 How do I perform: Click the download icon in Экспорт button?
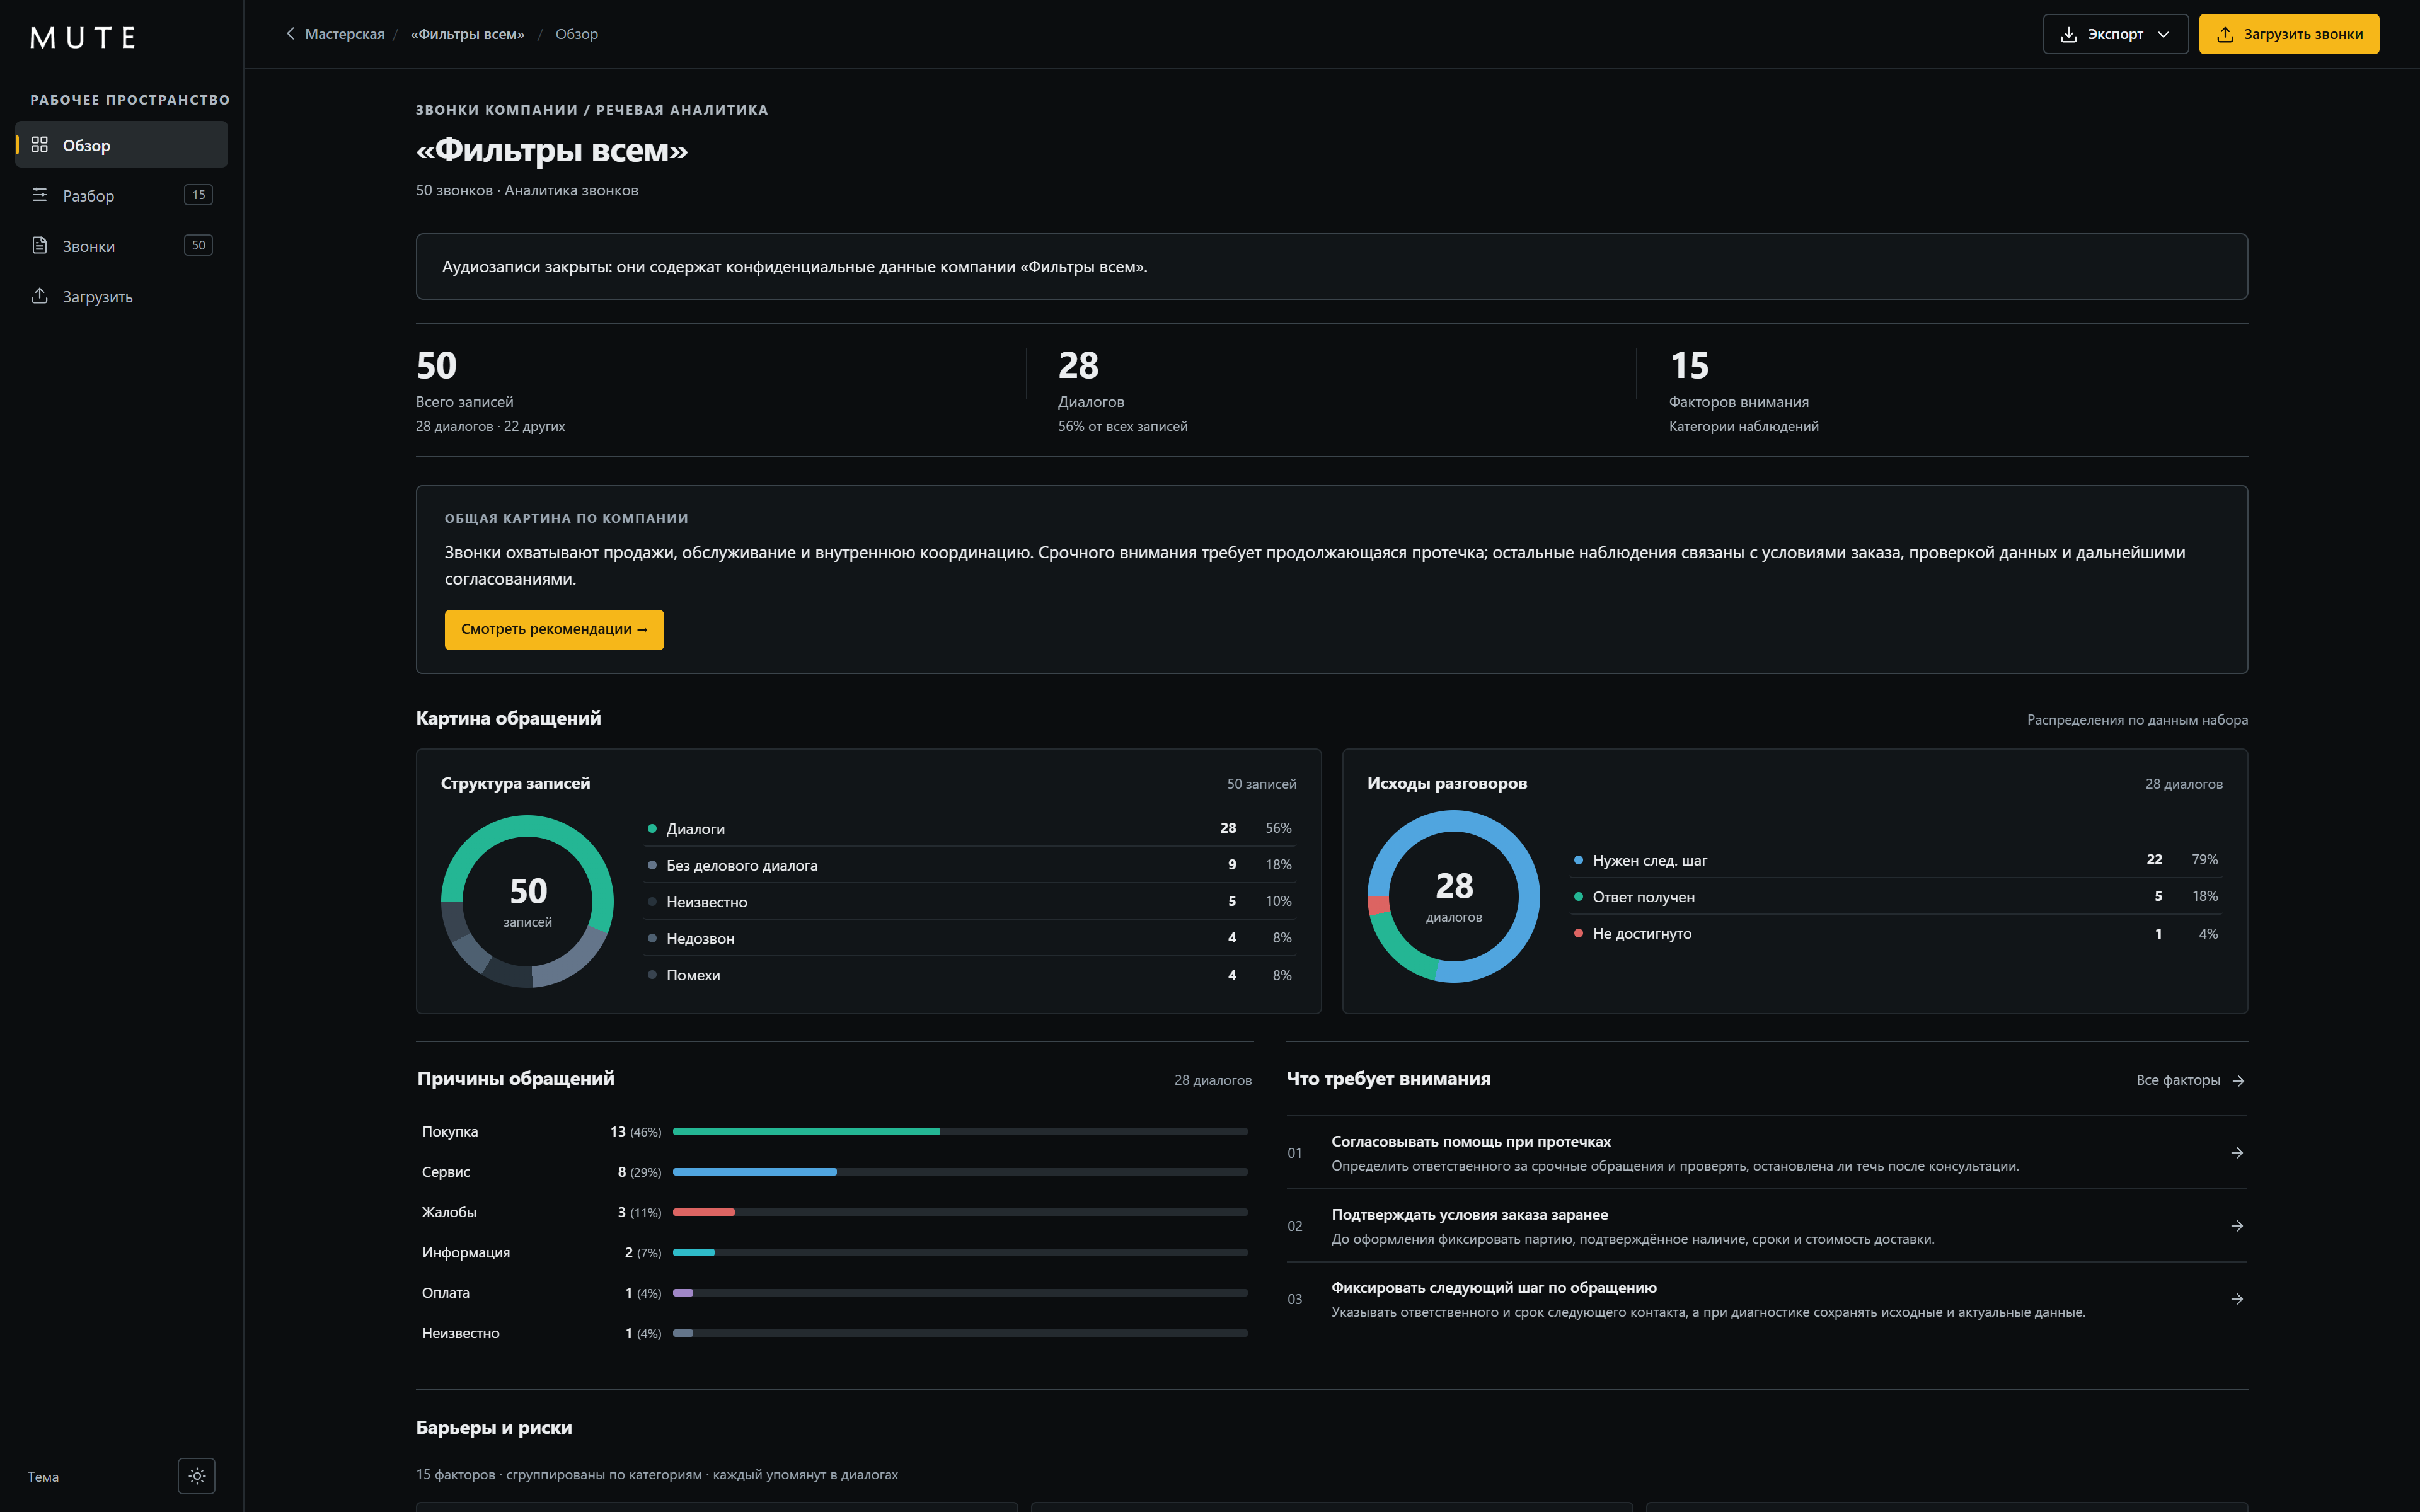click(x=2069, y=34)
